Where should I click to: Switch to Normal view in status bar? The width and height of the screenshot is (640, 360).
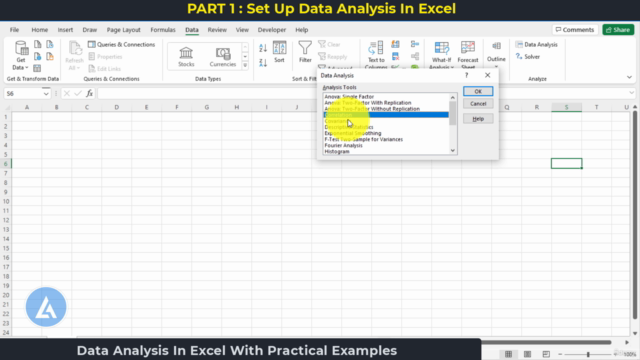tap(508, 354)
